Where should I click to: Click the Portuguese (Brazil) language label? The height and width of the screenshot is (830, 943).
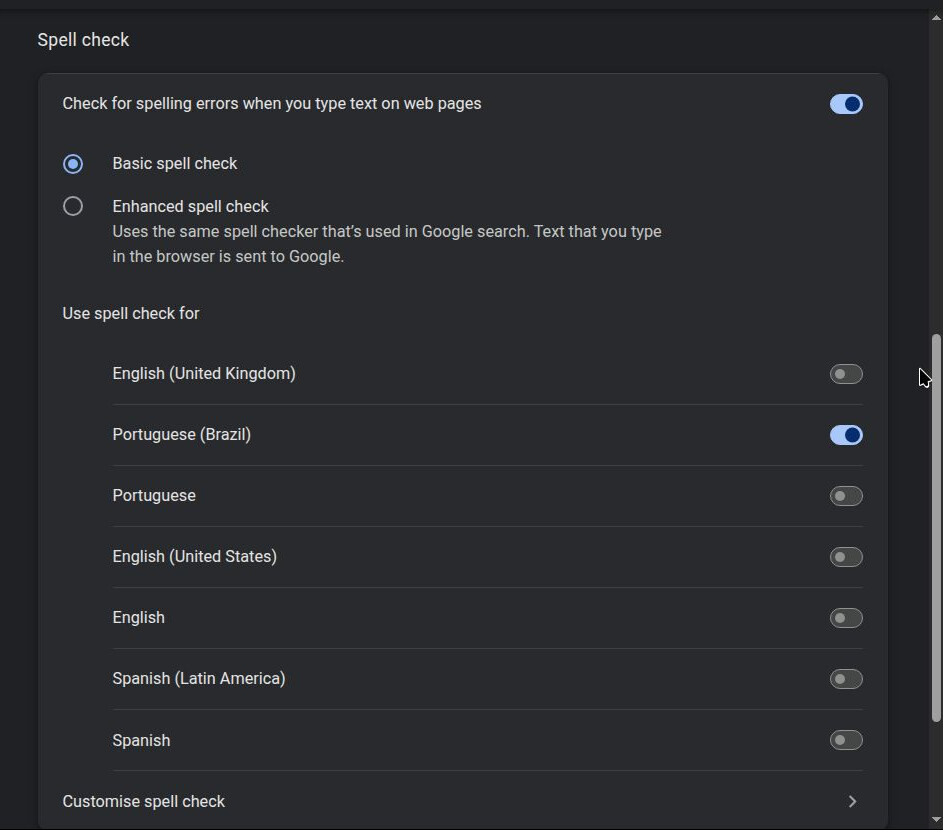point(181,435)
